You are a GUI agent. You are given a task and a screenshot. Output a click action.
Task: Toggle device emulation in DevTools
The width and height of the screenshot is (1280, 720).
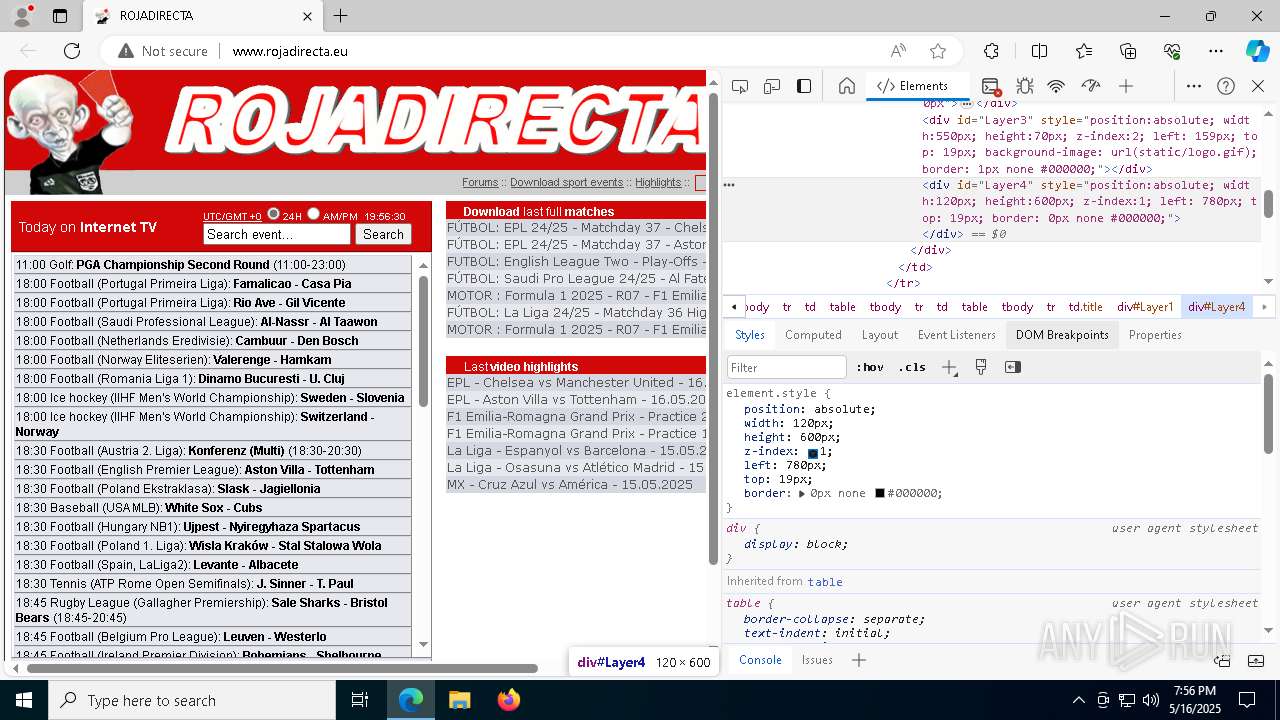pos(771,86)
